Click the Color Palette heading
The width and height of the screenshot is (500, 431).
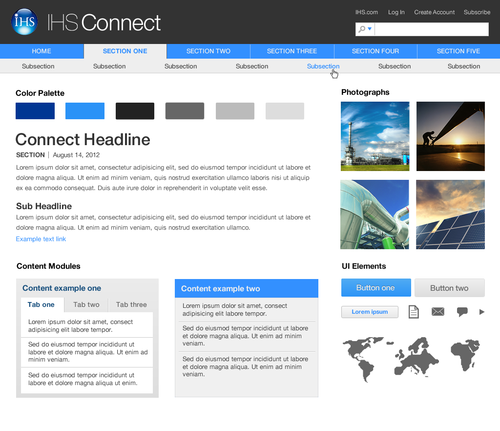tap(40, 93)
